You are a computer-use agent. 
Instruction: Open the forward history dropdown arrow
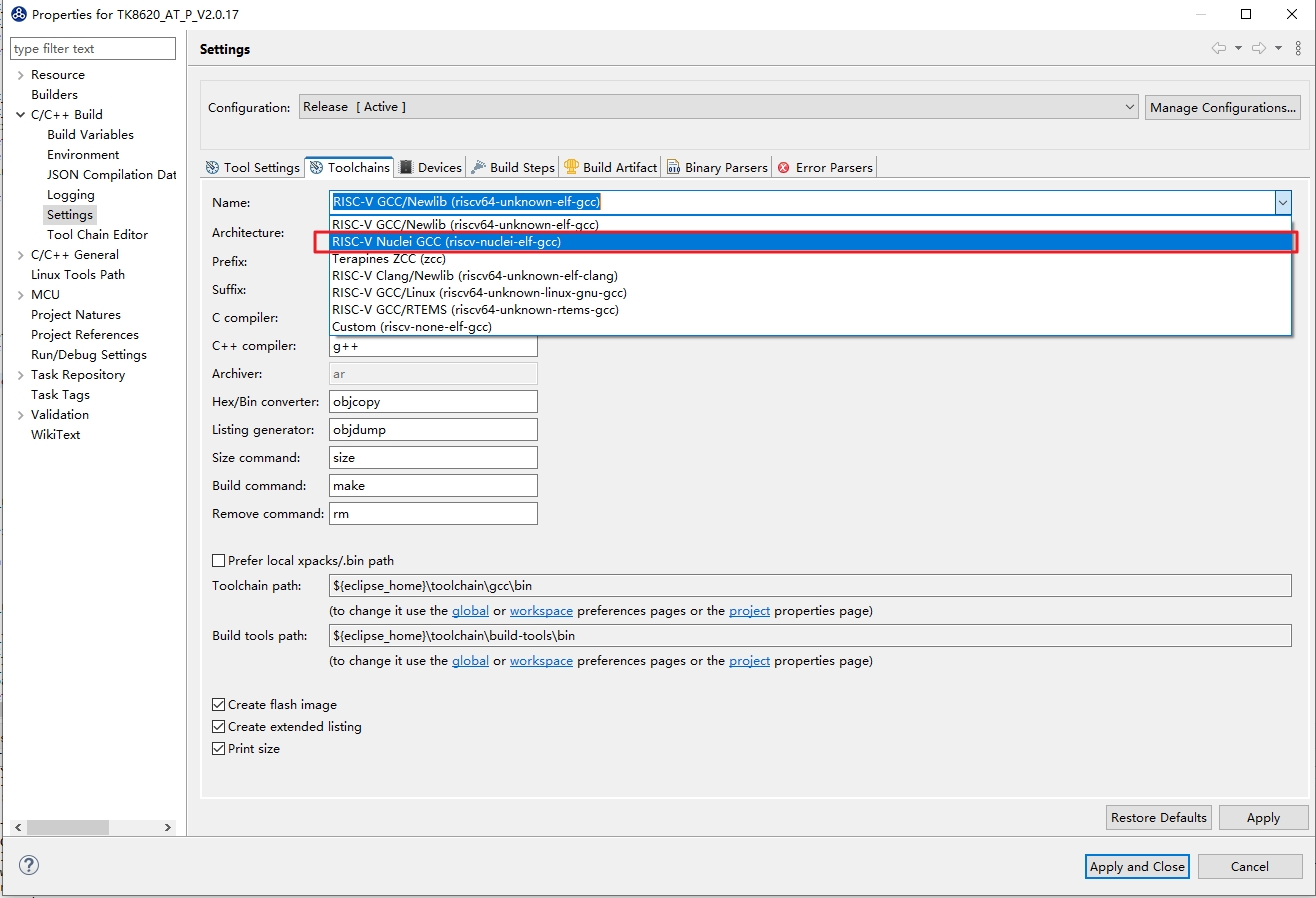tap(1279, 48)
